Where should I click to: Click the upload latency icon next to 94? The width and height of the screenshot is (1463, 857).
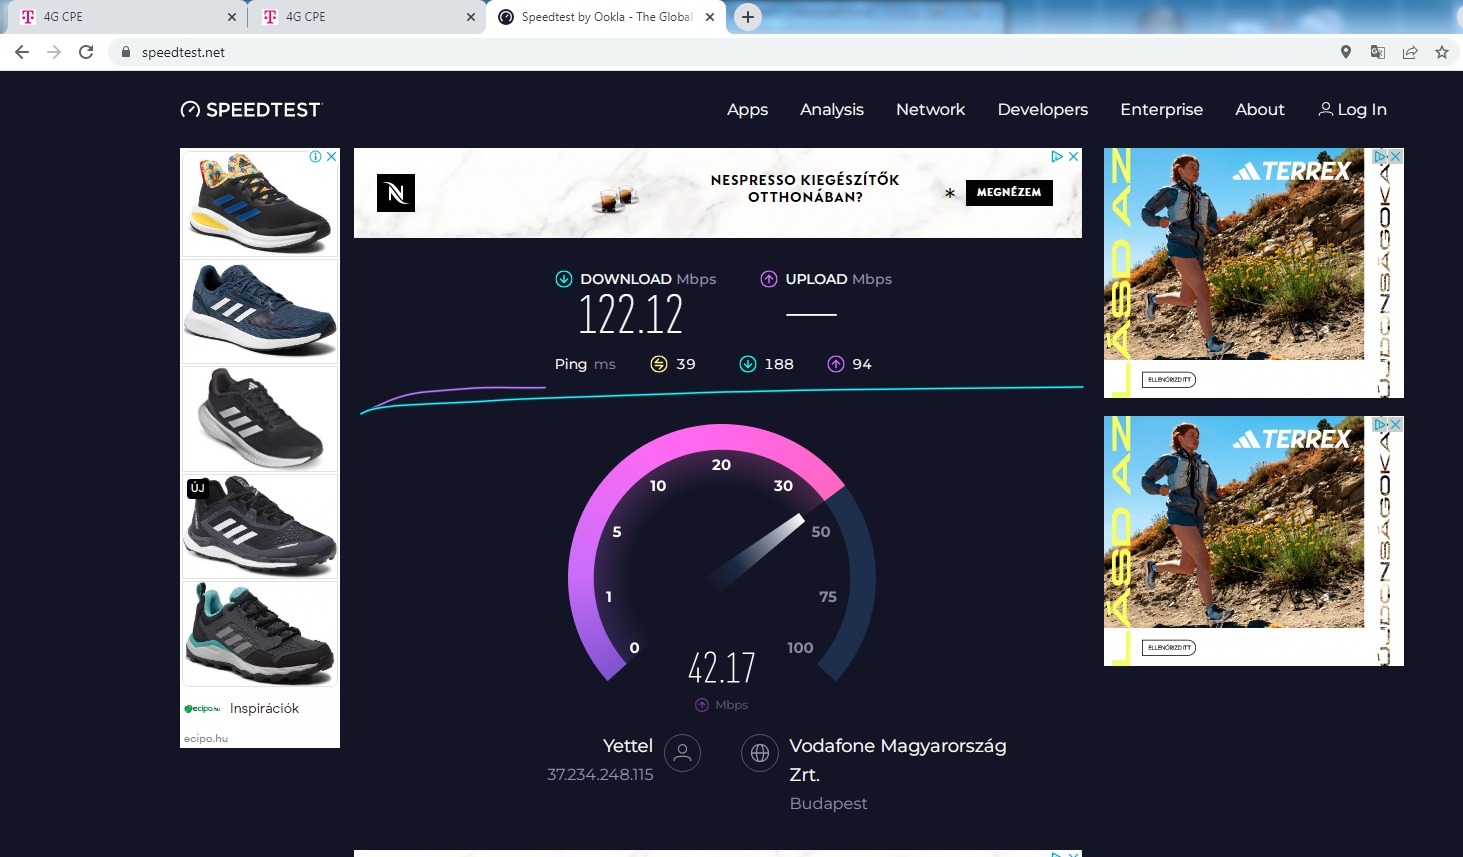click(x=836, y=364)
